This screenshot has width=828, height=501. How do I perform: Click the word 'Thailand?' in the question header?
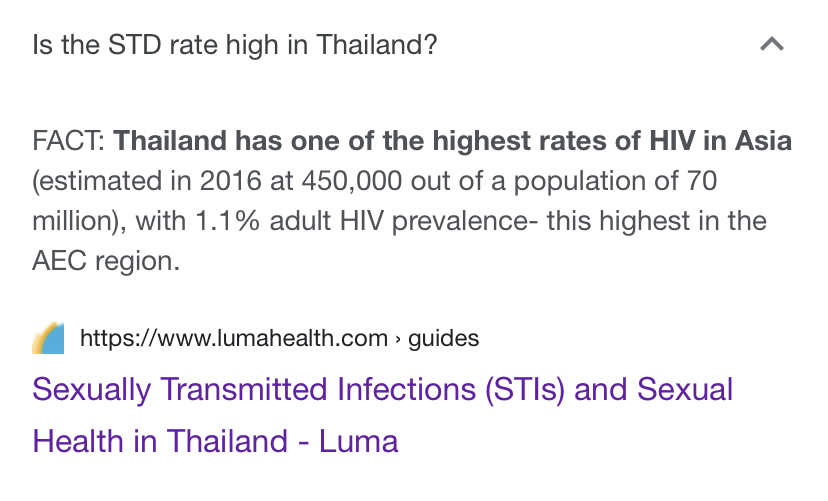point(377,44)
